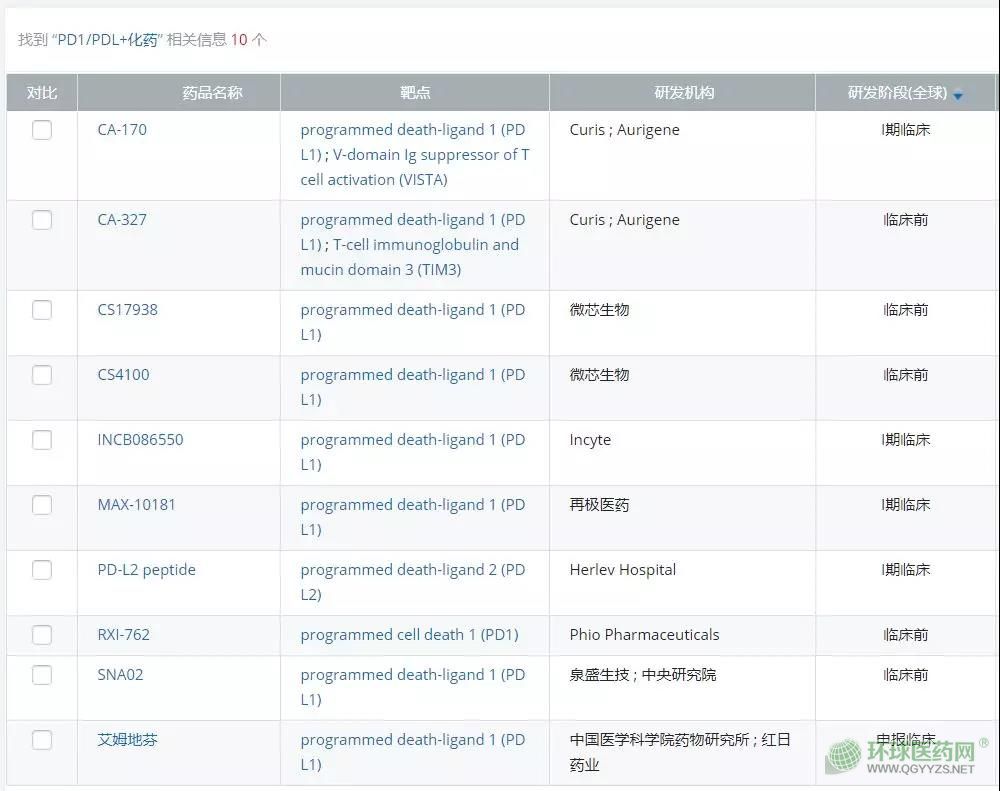Click the 药品名称 column header

(x=212, y=93)
